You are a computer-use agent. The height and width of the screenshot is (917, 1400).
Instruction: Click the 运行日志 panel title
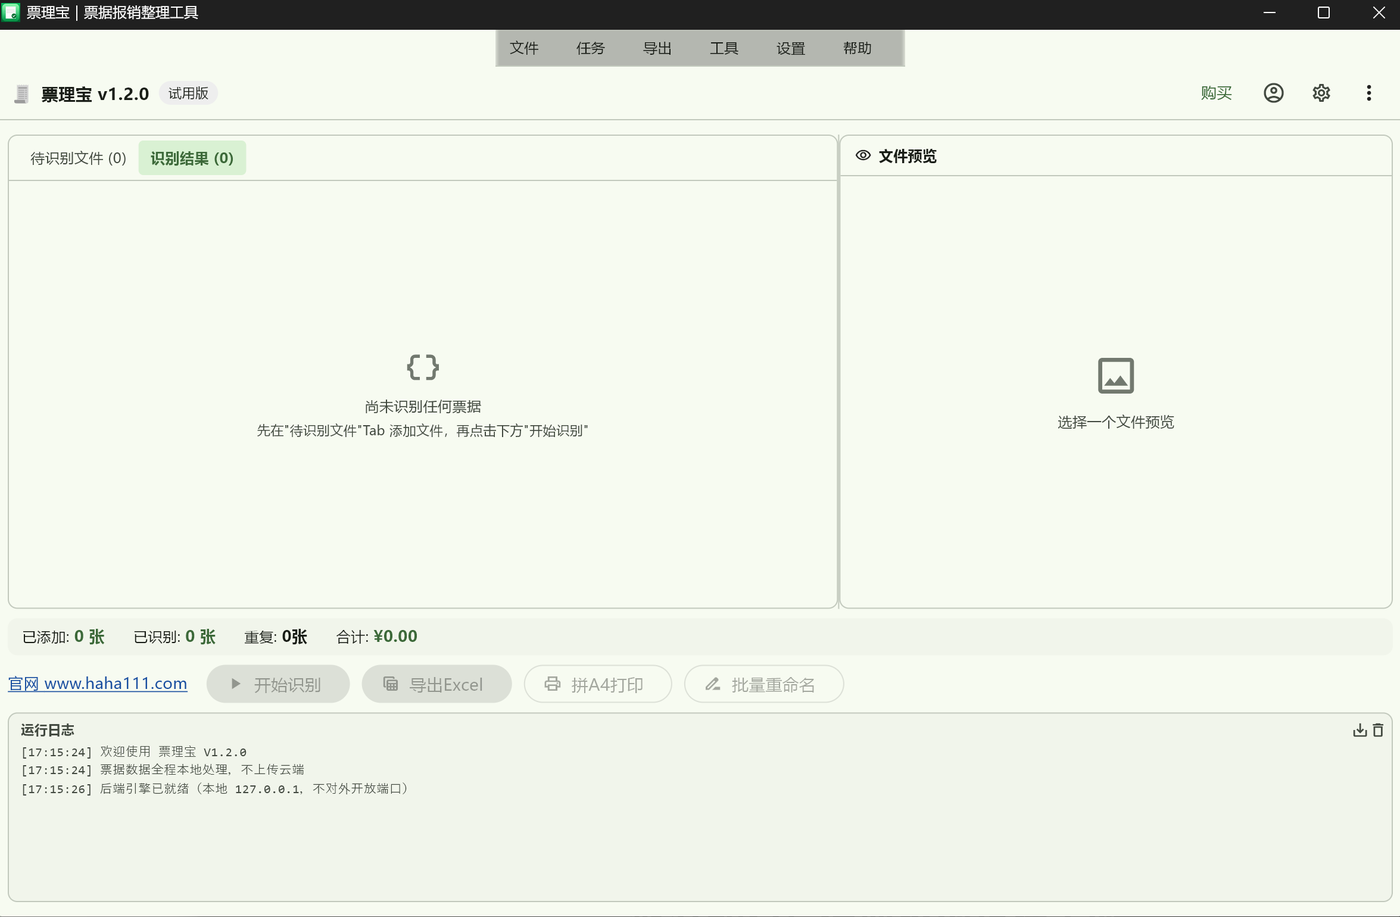pyautogui.click(x=47, y=730)
